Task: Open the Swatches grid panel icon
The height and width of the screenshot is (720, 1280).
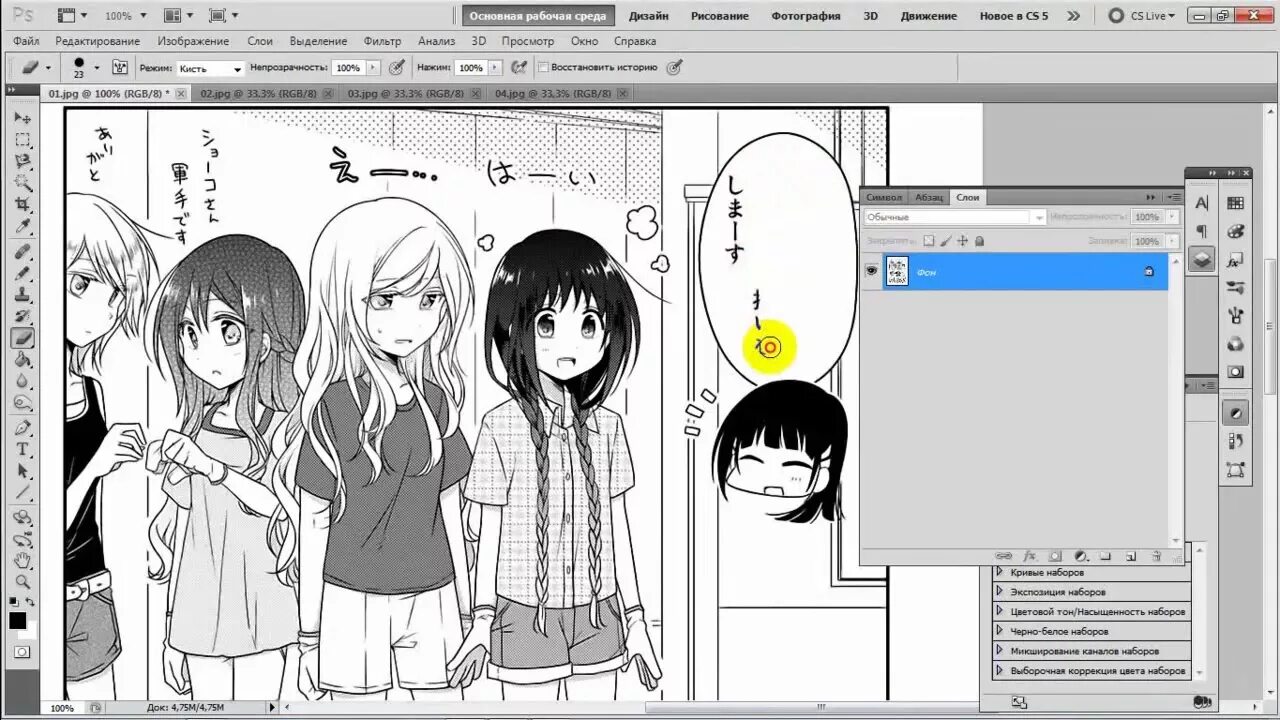Action: (1236, 203)
